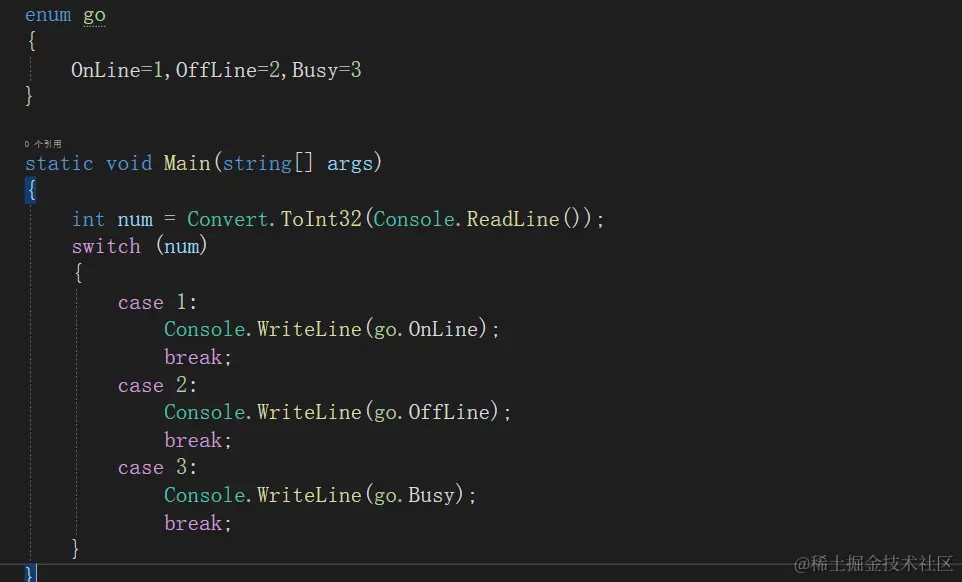This screenshot has height=582, width=962.
Task: Click the 'enum' keyword
Action: pyautogui.click(x=48, y=14)
